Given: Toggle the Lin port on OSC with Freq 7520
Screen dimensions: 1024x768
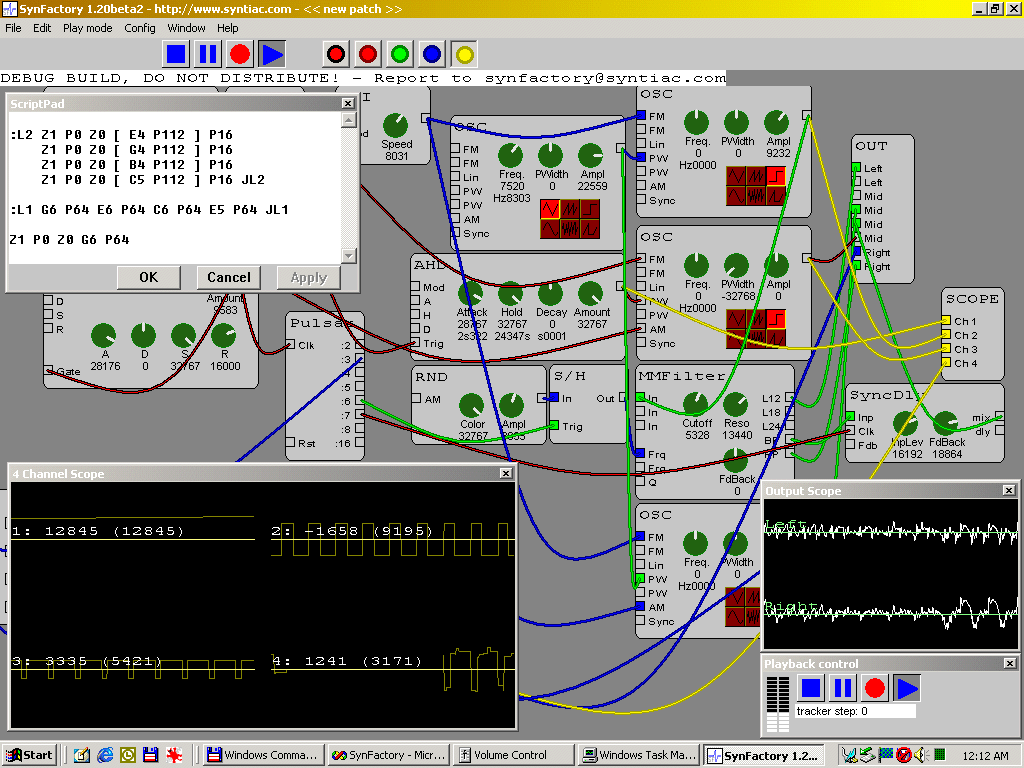Looking at the screenshot, I should point(456,177).
